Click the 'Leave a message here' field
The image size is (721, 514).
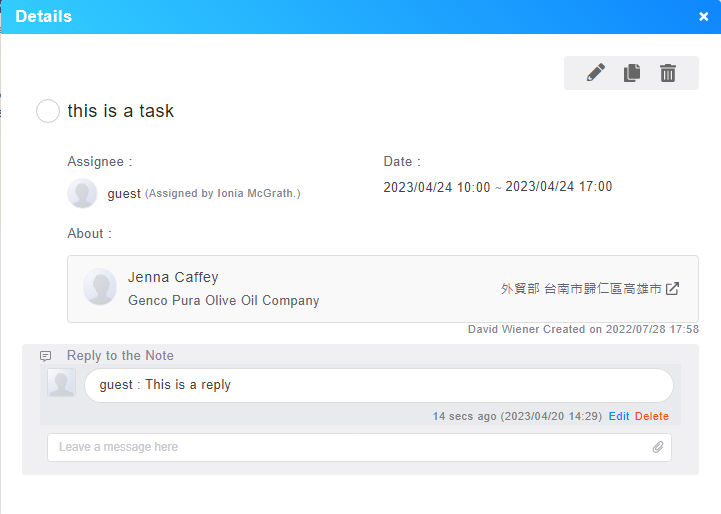359,447
